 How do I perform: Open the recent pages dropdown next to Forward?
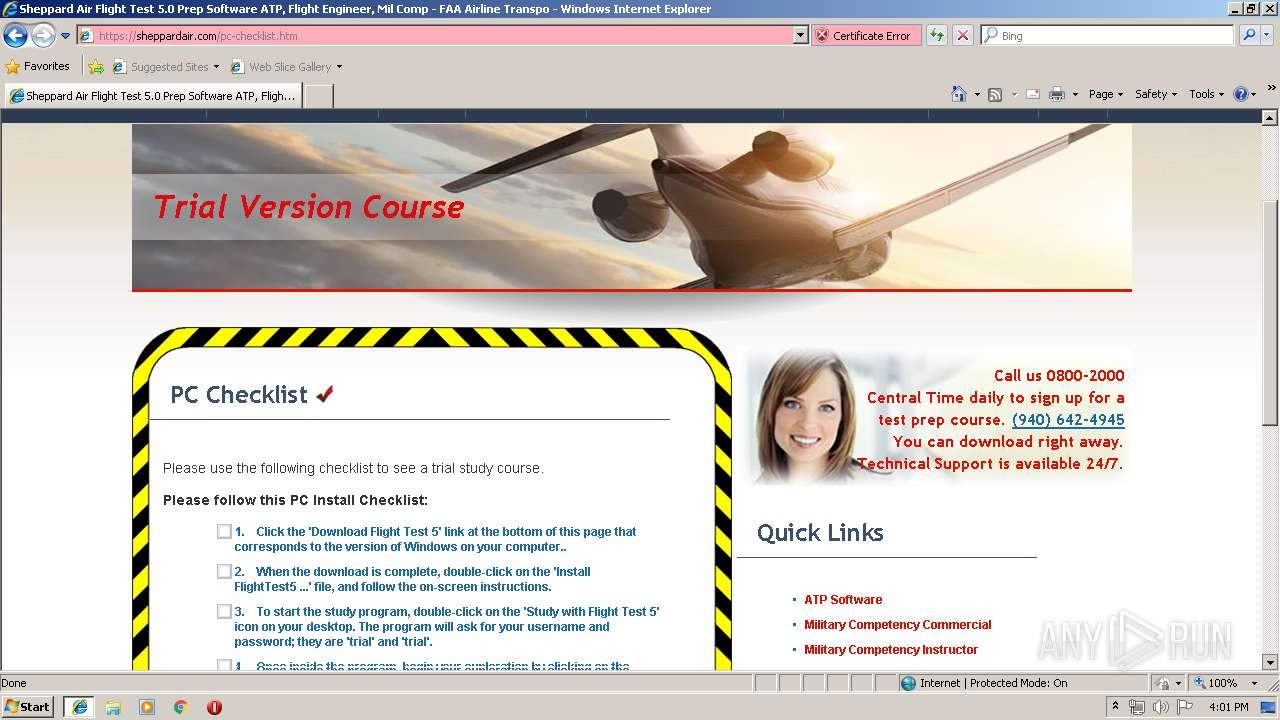coord(66,36)
